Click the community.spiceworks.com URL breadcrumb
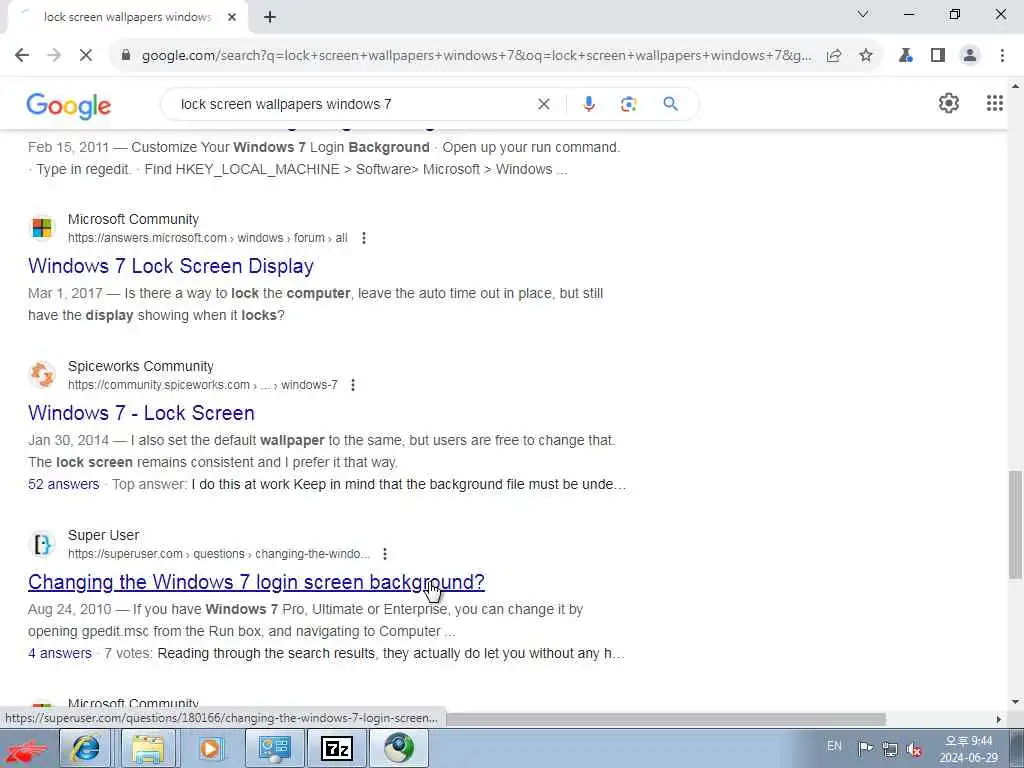The height and width of the screenshot is (768, 1024). [x=202, y=385]
